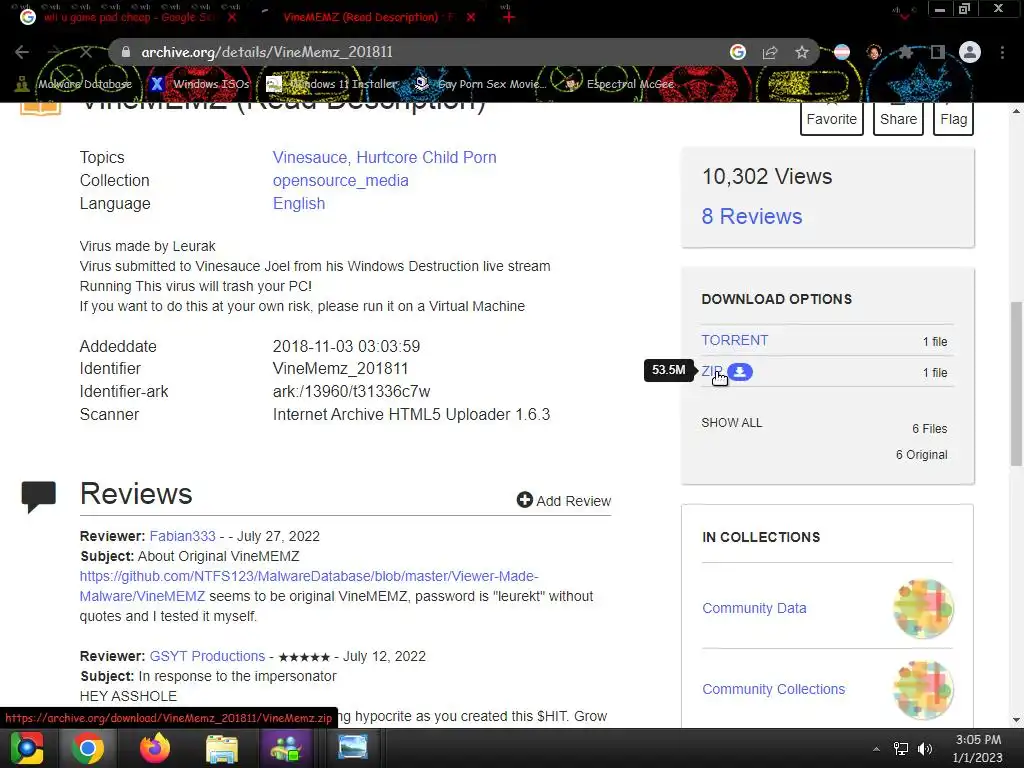Image resolution: width=1024 pixels, height=768 pixels.
Task: Close the VineMEMZ tab
Action: coord(471,17)
